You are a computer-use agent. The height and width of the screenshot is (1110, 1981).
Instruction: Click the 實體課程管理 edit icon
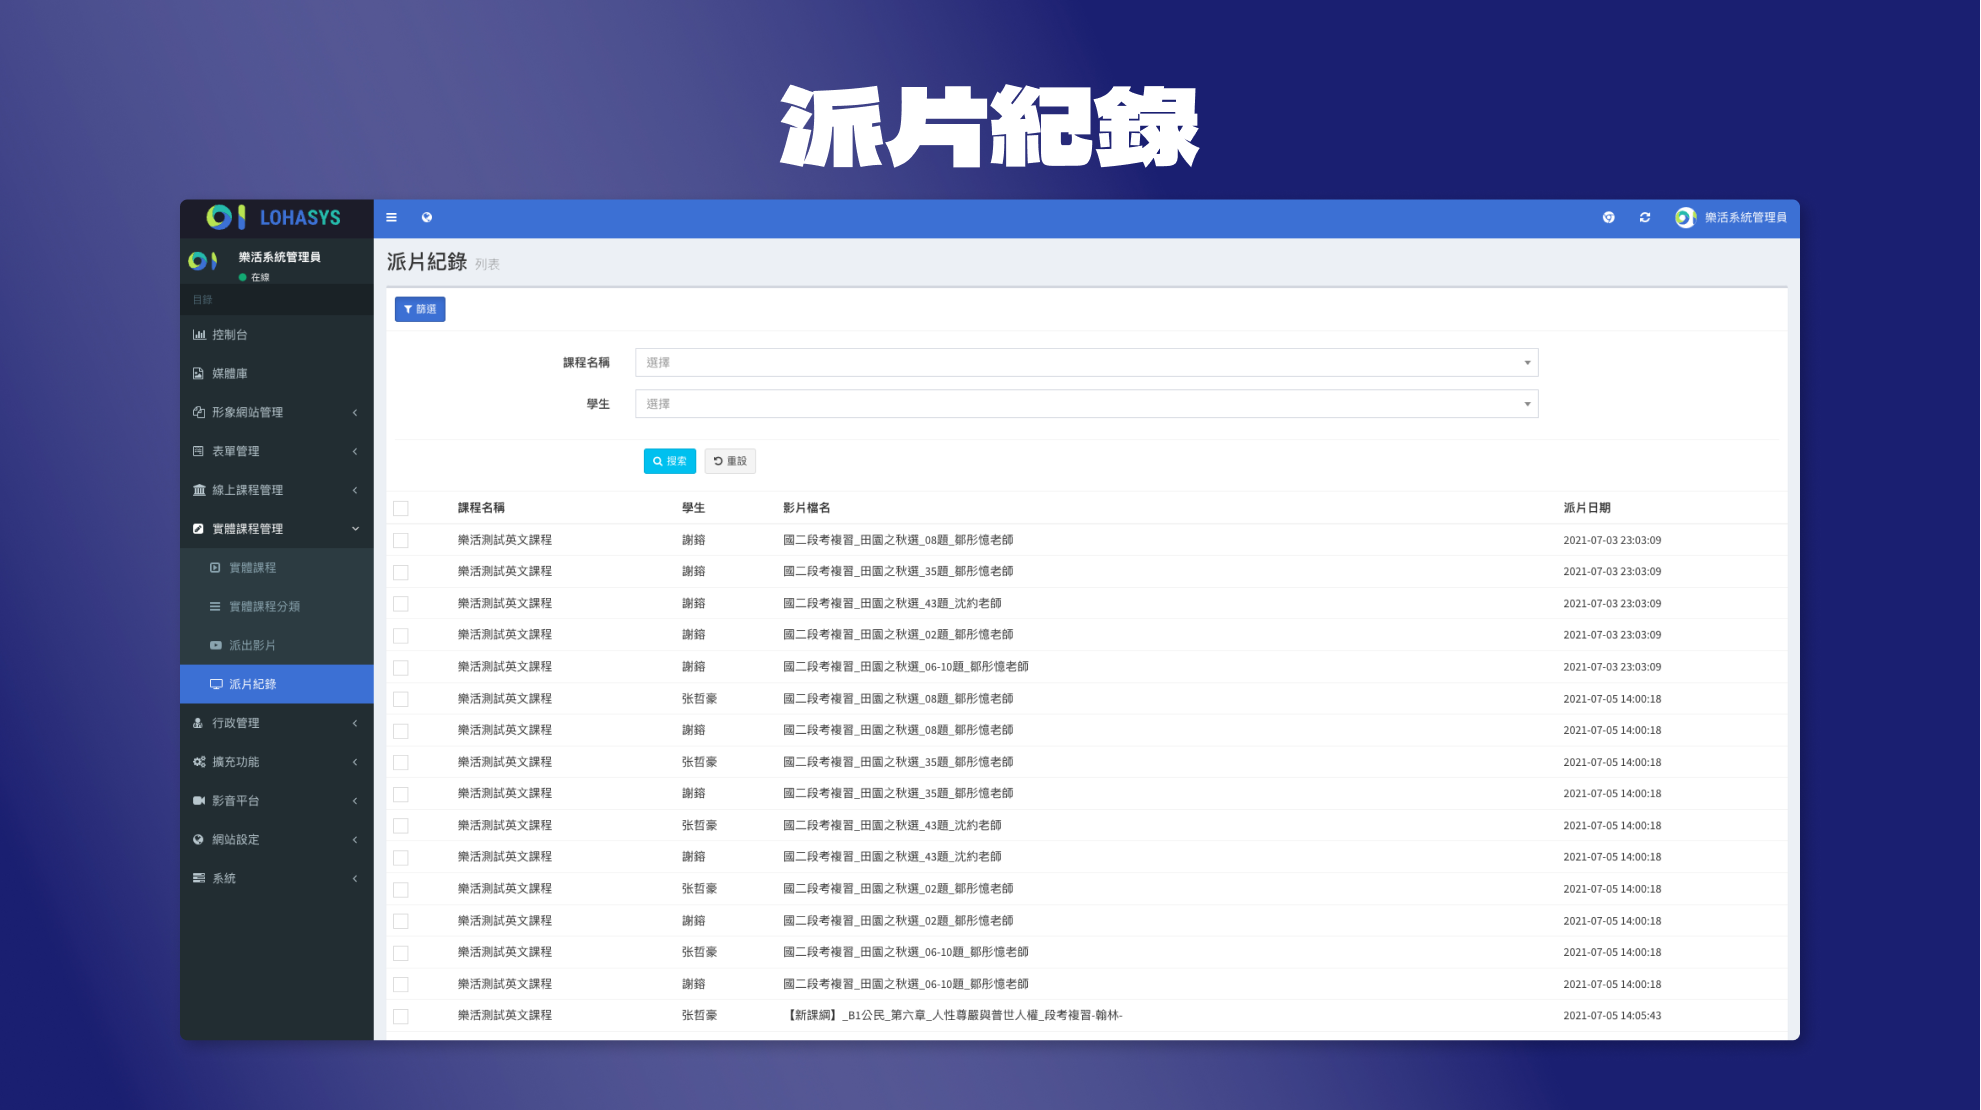pyautogui.click(x=198, y=529)
